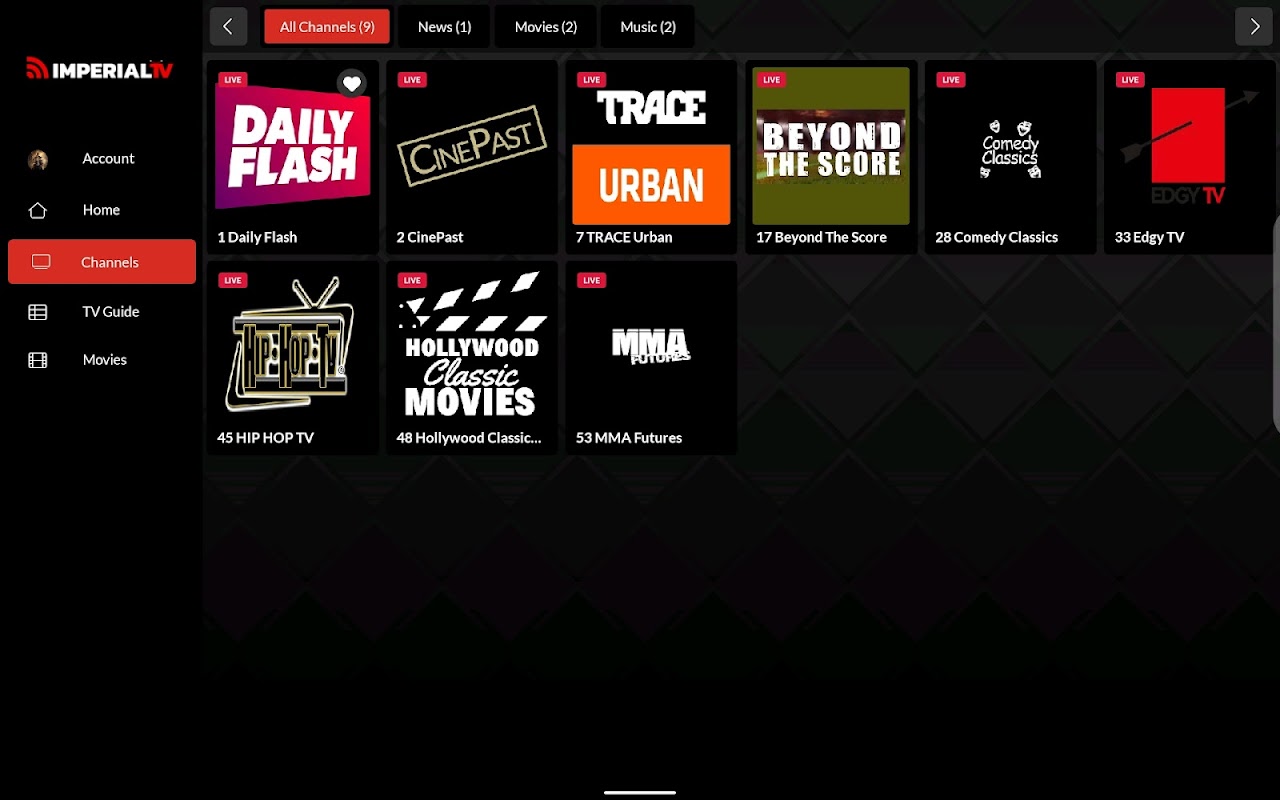The image size is (1280, 800).
Task: Click the LIVE badge on Comedy Classics
Action: point(950,80)
